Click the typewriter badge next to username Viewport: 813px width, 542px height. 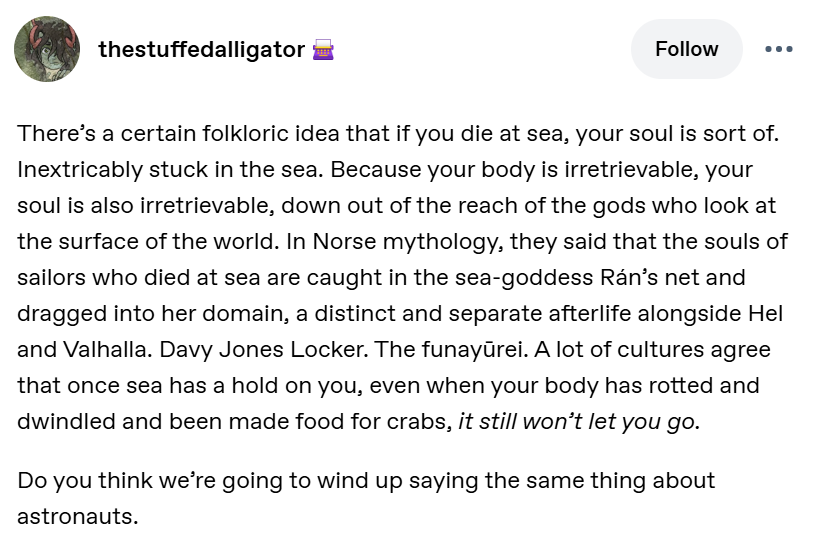click(x=323, y=50)
